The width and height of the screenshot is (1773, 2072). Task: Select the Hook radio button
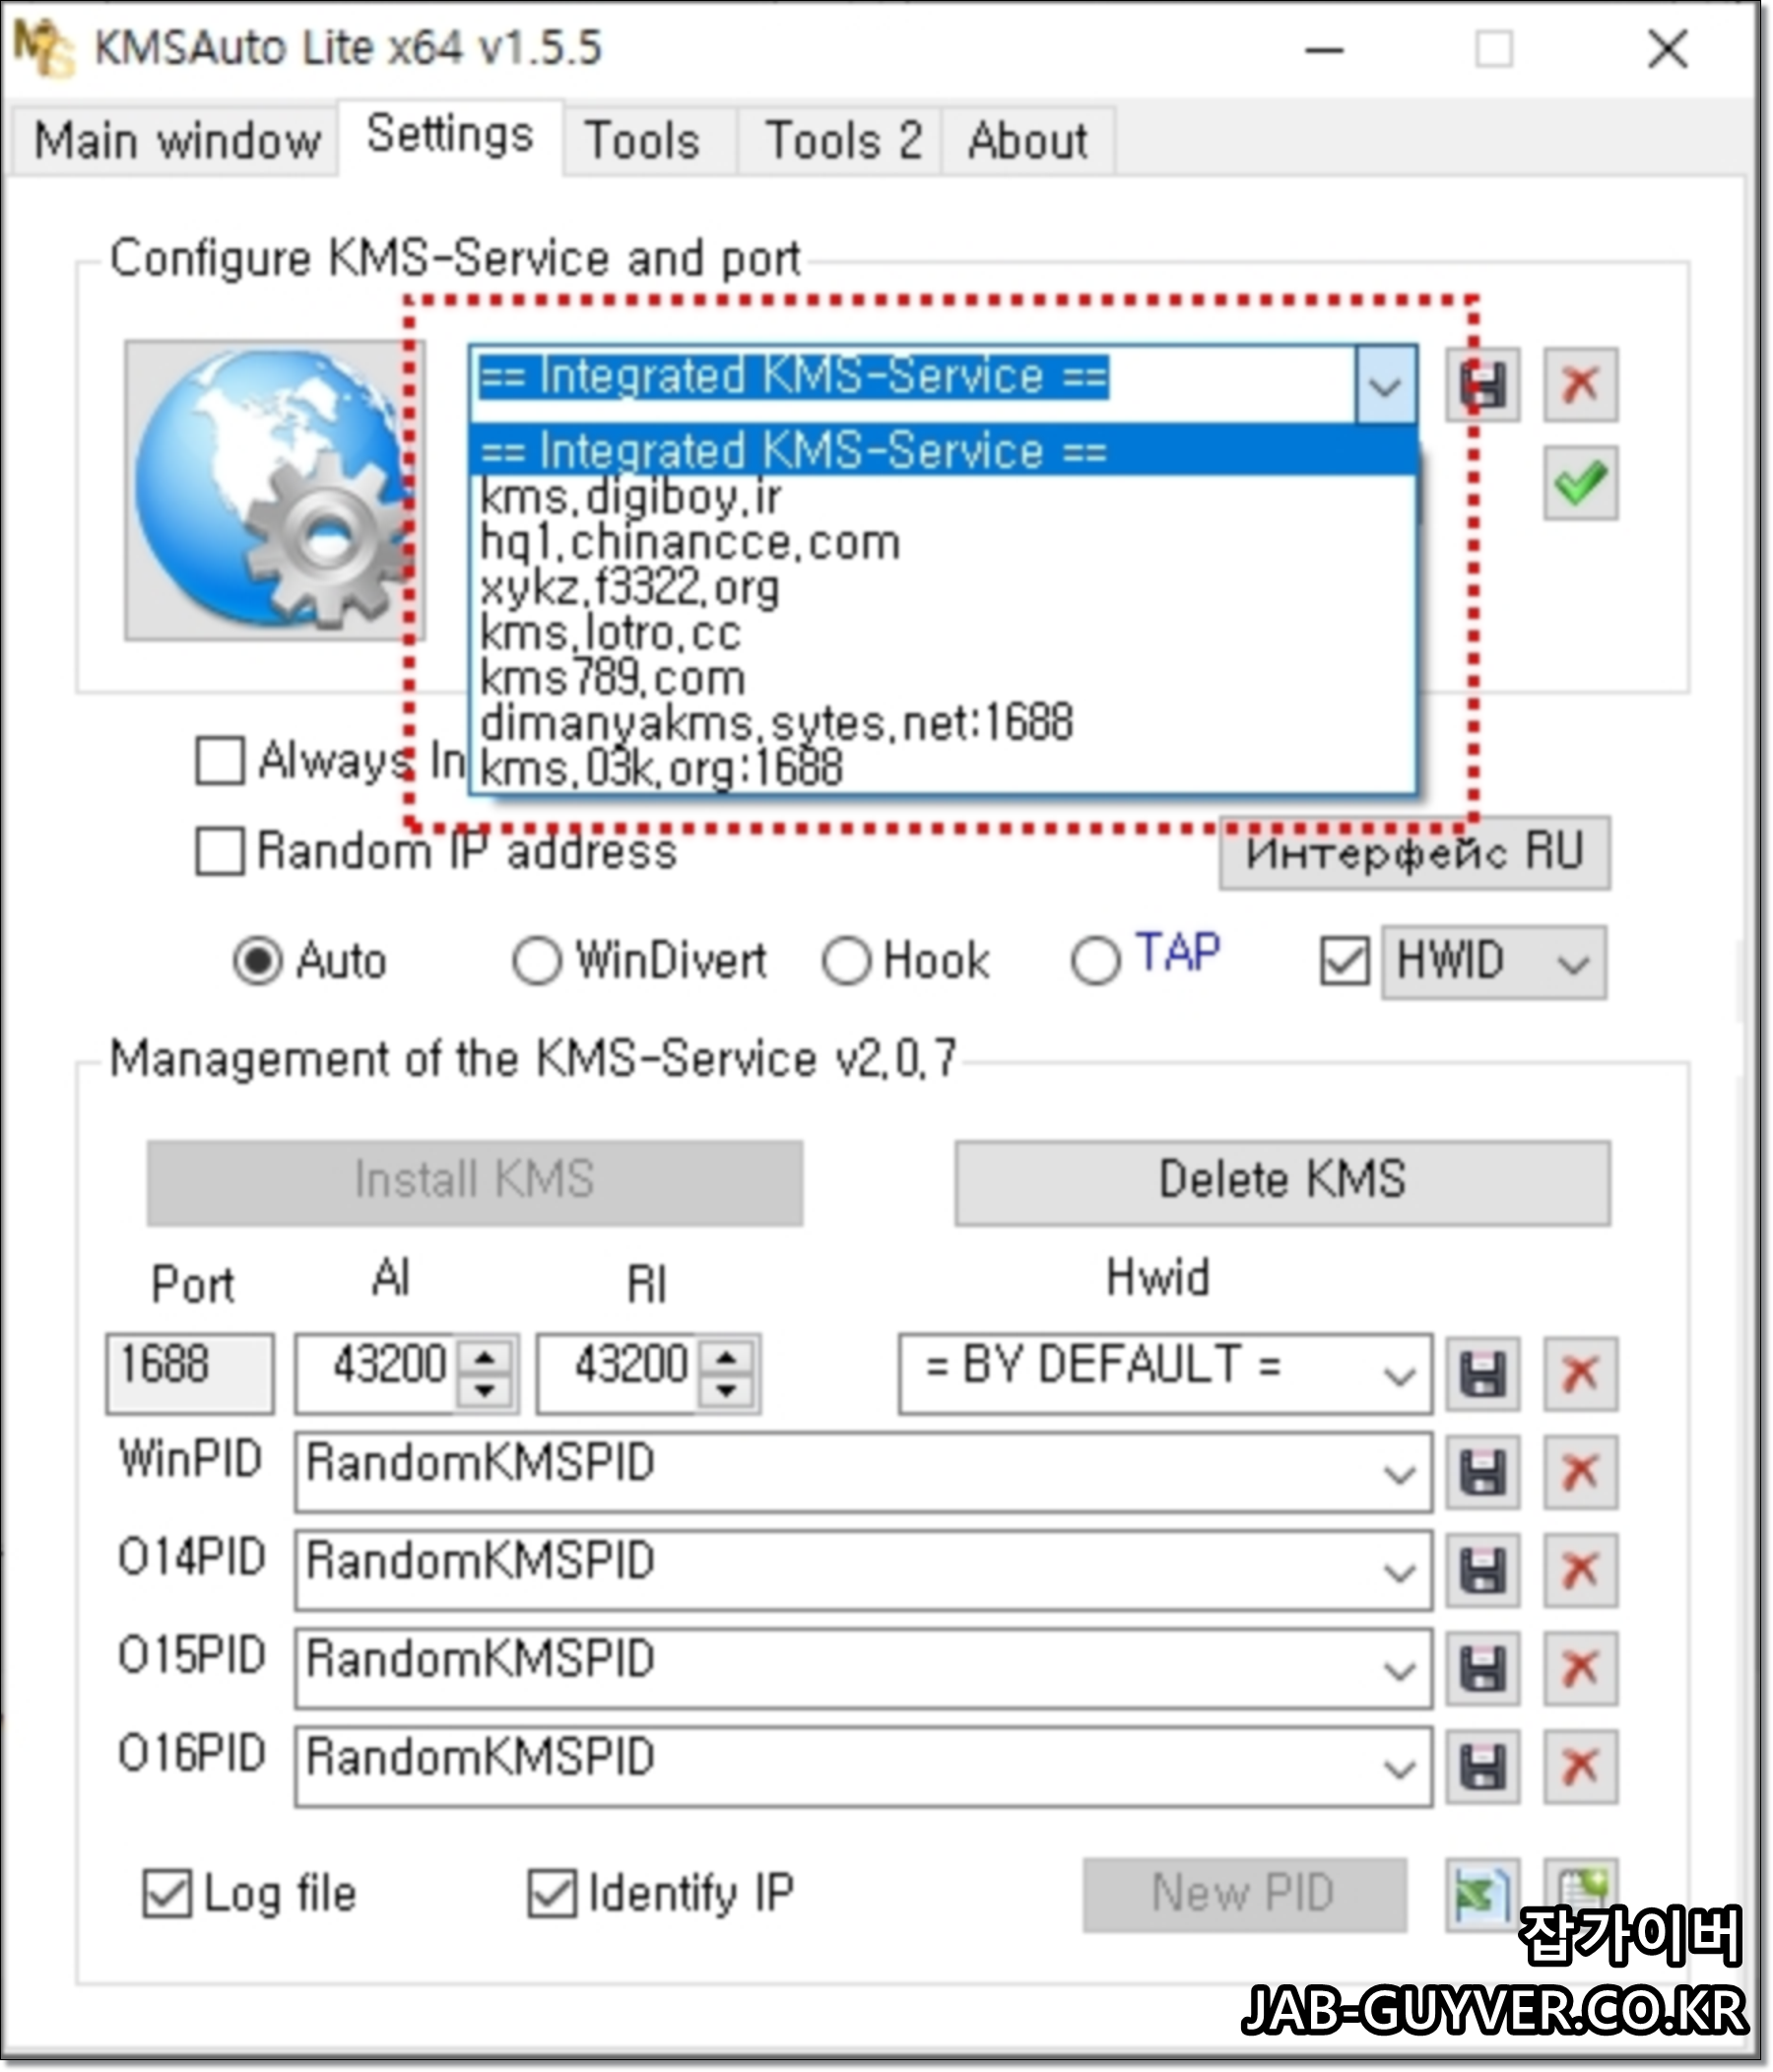coord(847,962)
